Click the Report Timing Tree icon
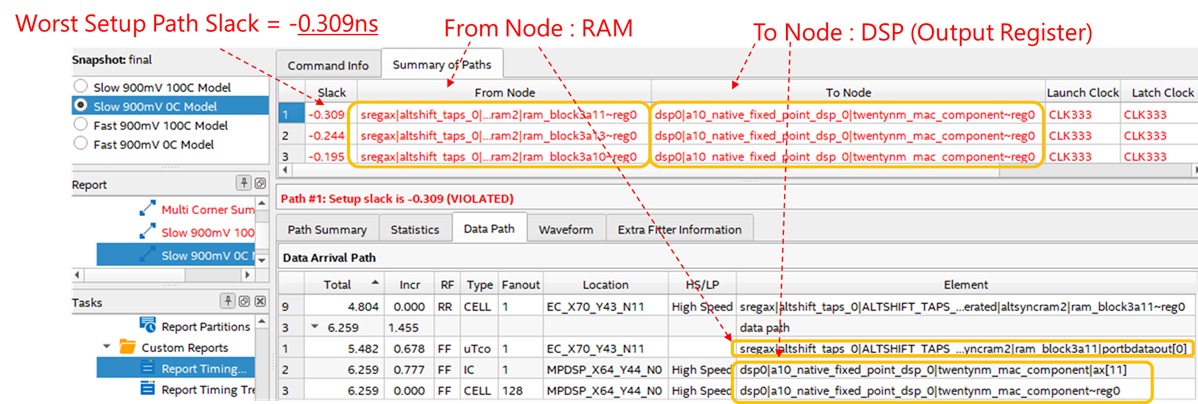 [x=148, y=389]
